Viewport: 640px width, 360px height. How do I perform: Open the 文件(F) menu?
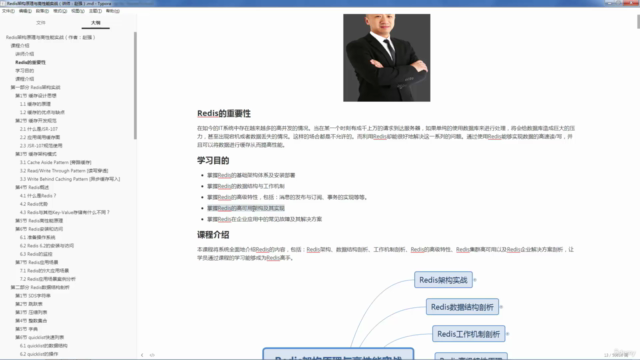coord(8,11)
